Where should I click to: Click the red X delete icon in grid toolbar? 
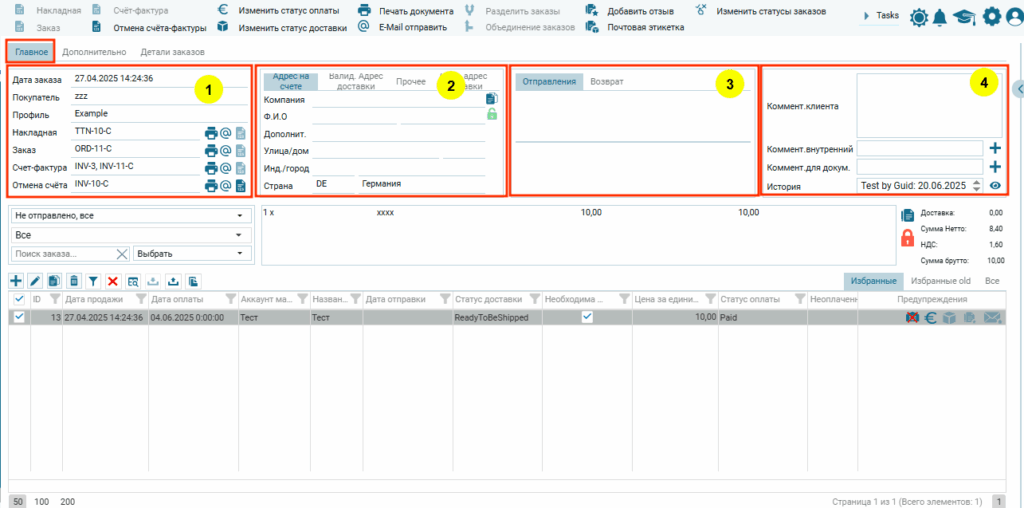tap(113, 282)
